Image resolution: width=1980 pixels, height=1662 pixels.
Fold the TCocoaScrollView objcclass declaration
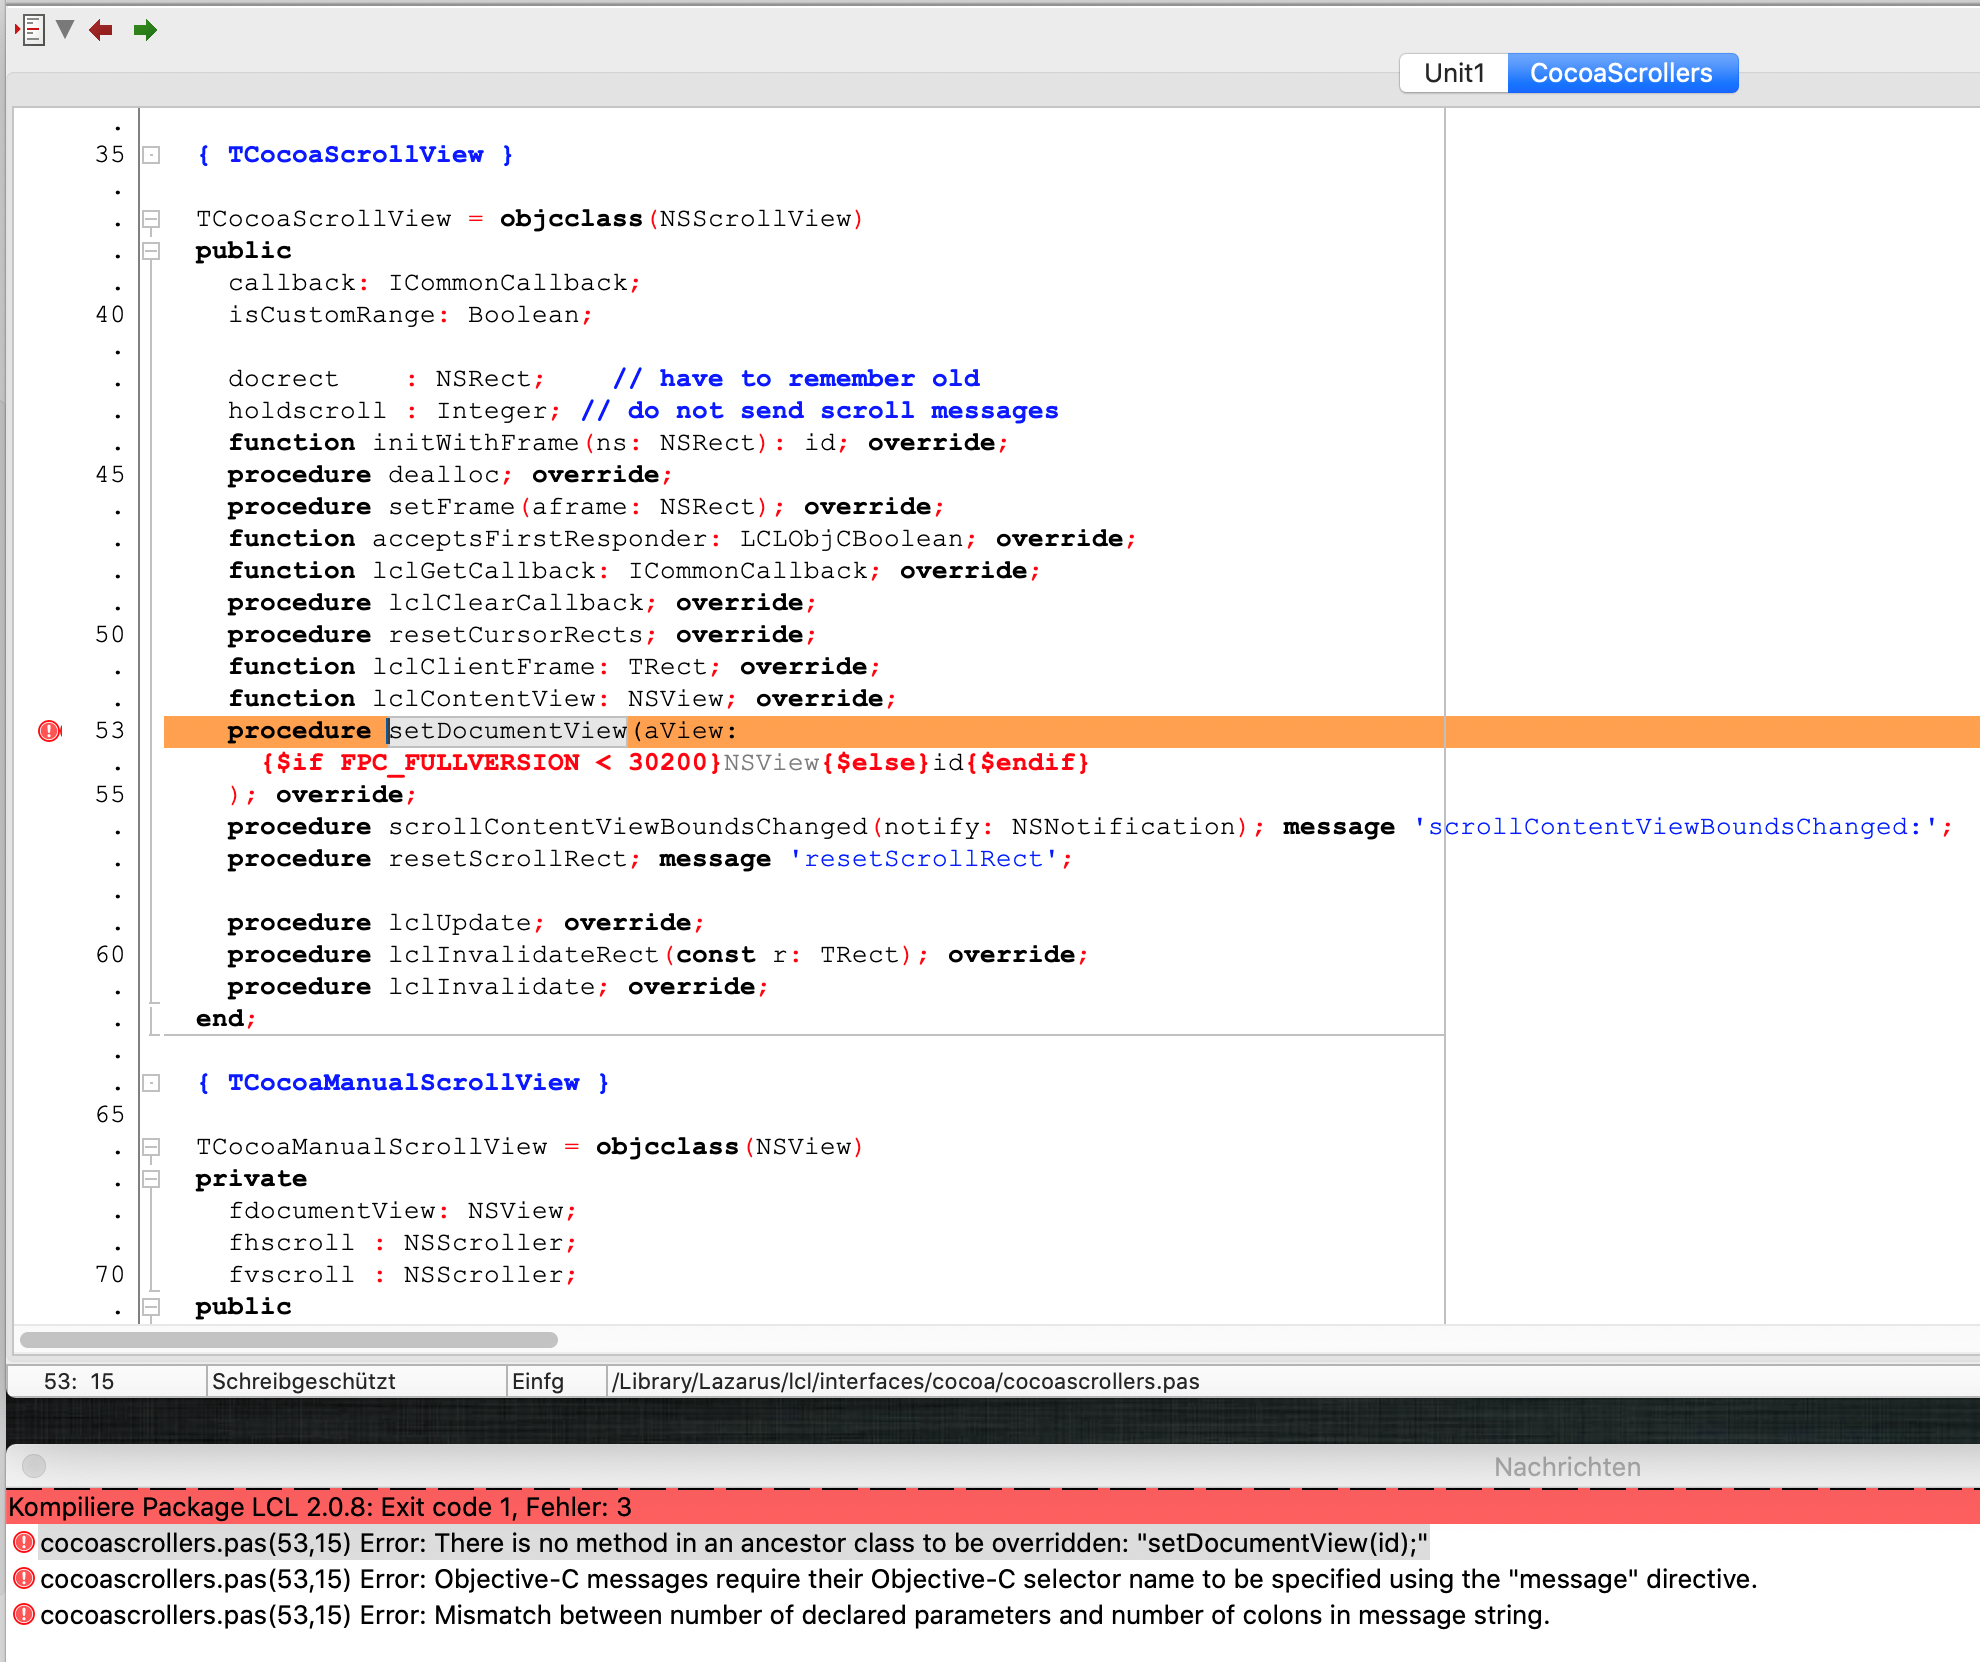pos(151,219)
